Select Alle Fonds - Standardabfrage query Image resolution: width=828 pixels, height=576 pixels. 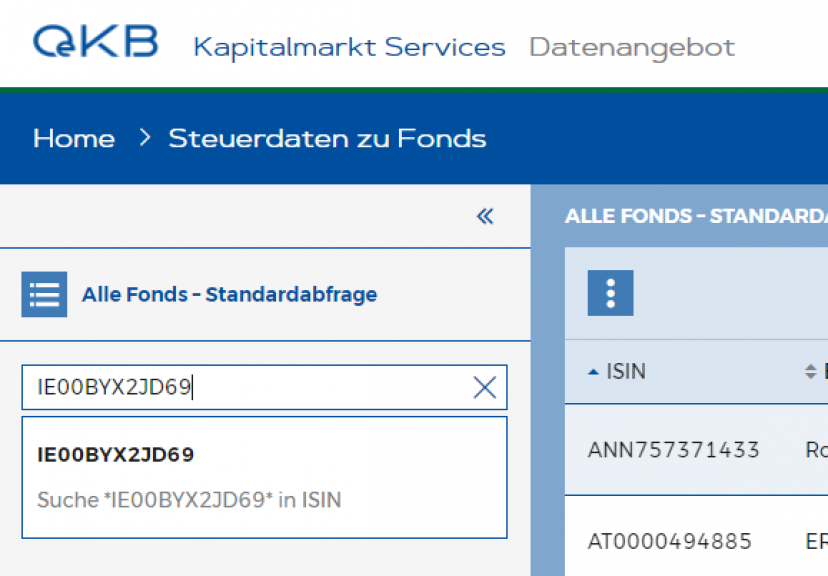pyautogui.click(x=229, y=295)
